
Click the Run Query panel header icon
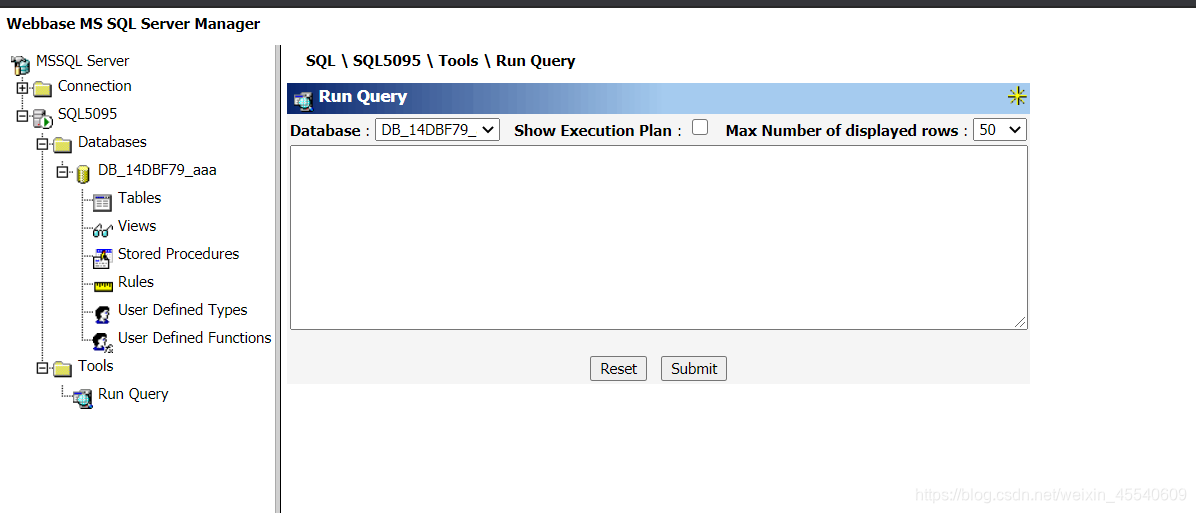303,99
